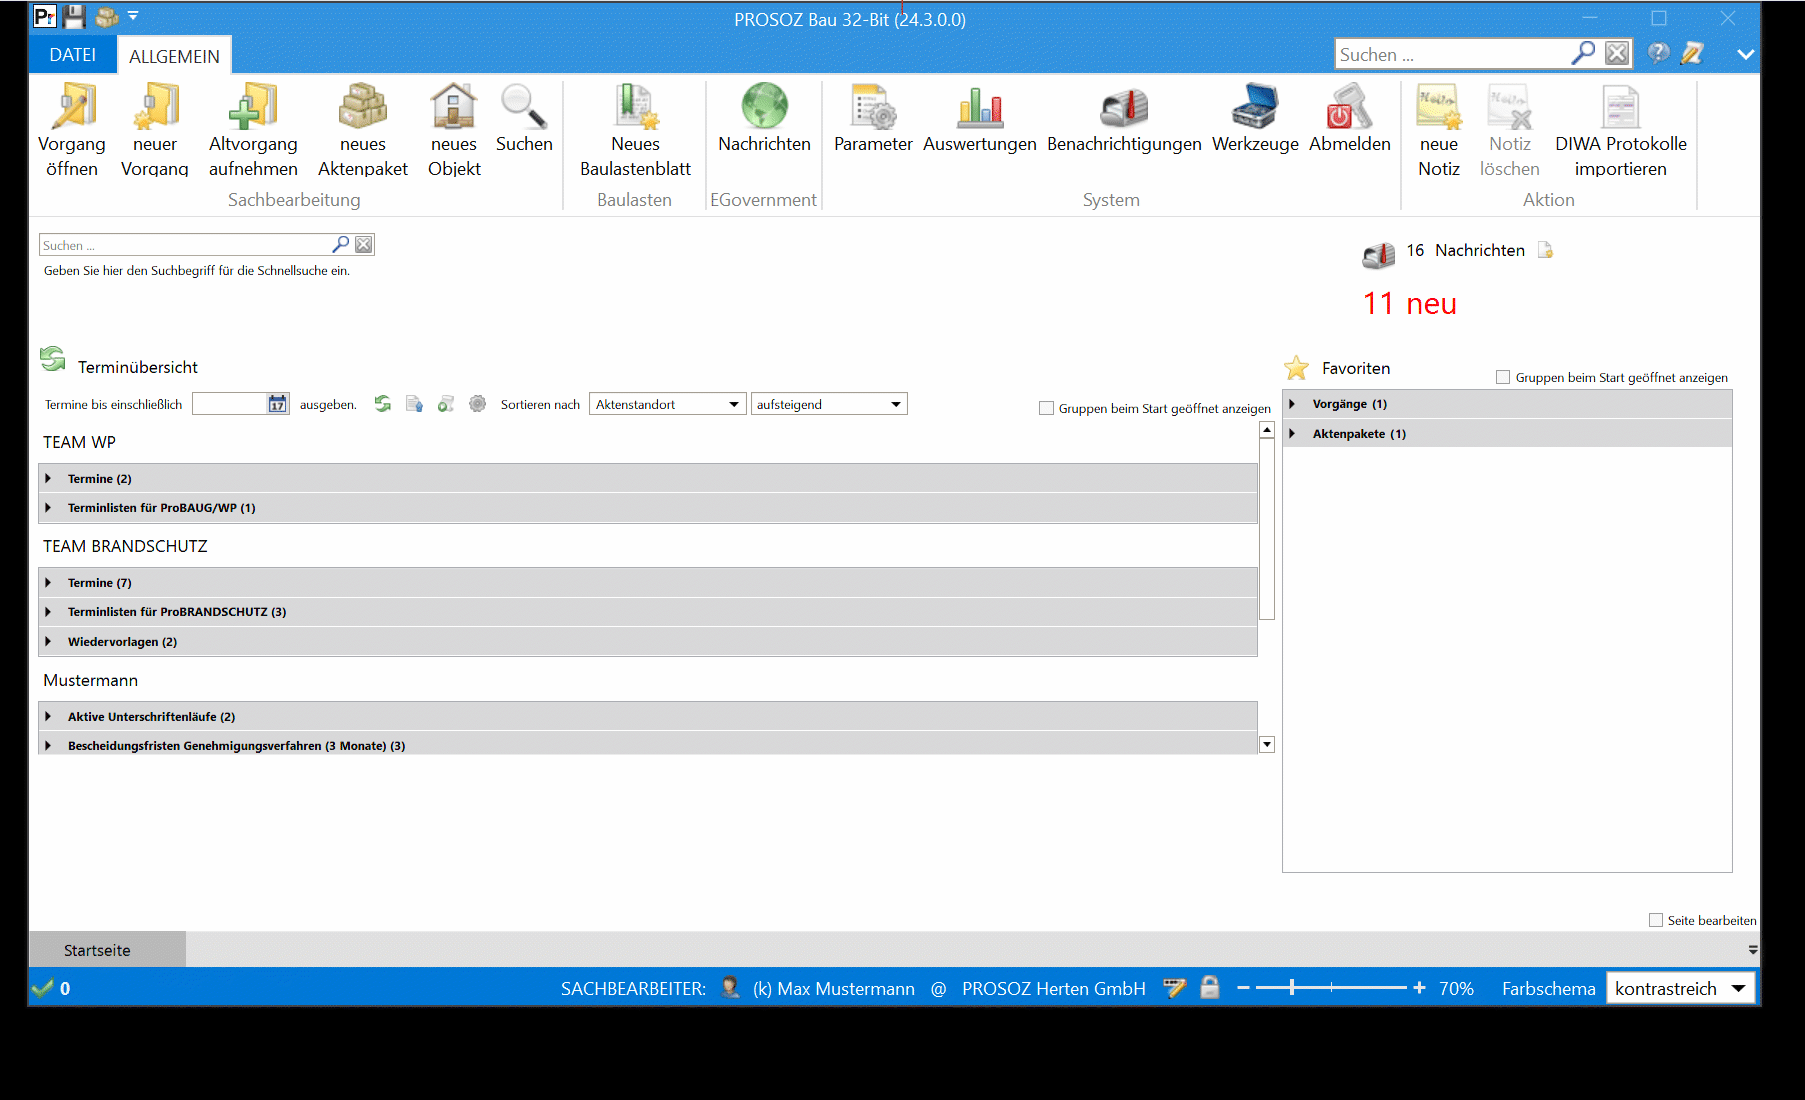
Task: Clear the Schnellsuche field
Action: click(x=364, y=244)
